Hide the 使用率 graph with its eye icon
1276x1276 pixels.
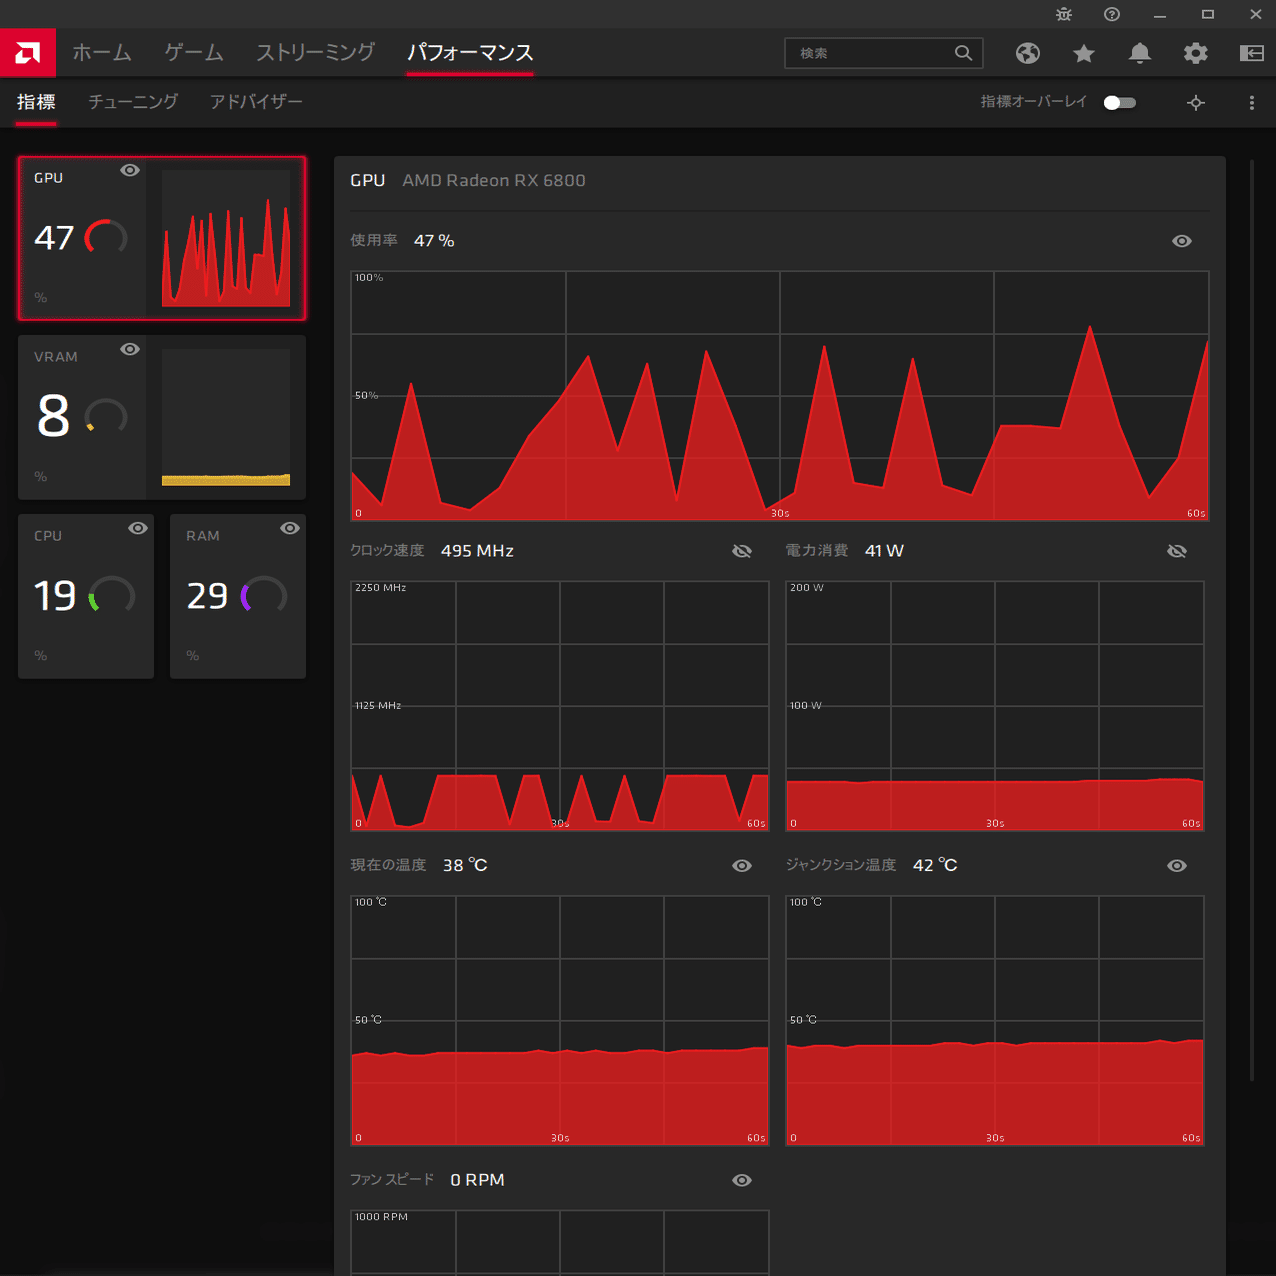click(x=1181, y=240)
